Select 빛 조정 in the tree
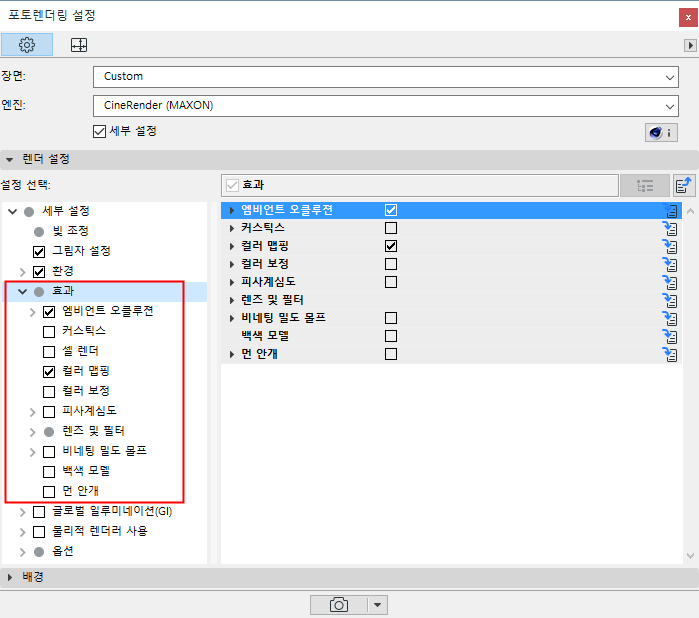 70,231
